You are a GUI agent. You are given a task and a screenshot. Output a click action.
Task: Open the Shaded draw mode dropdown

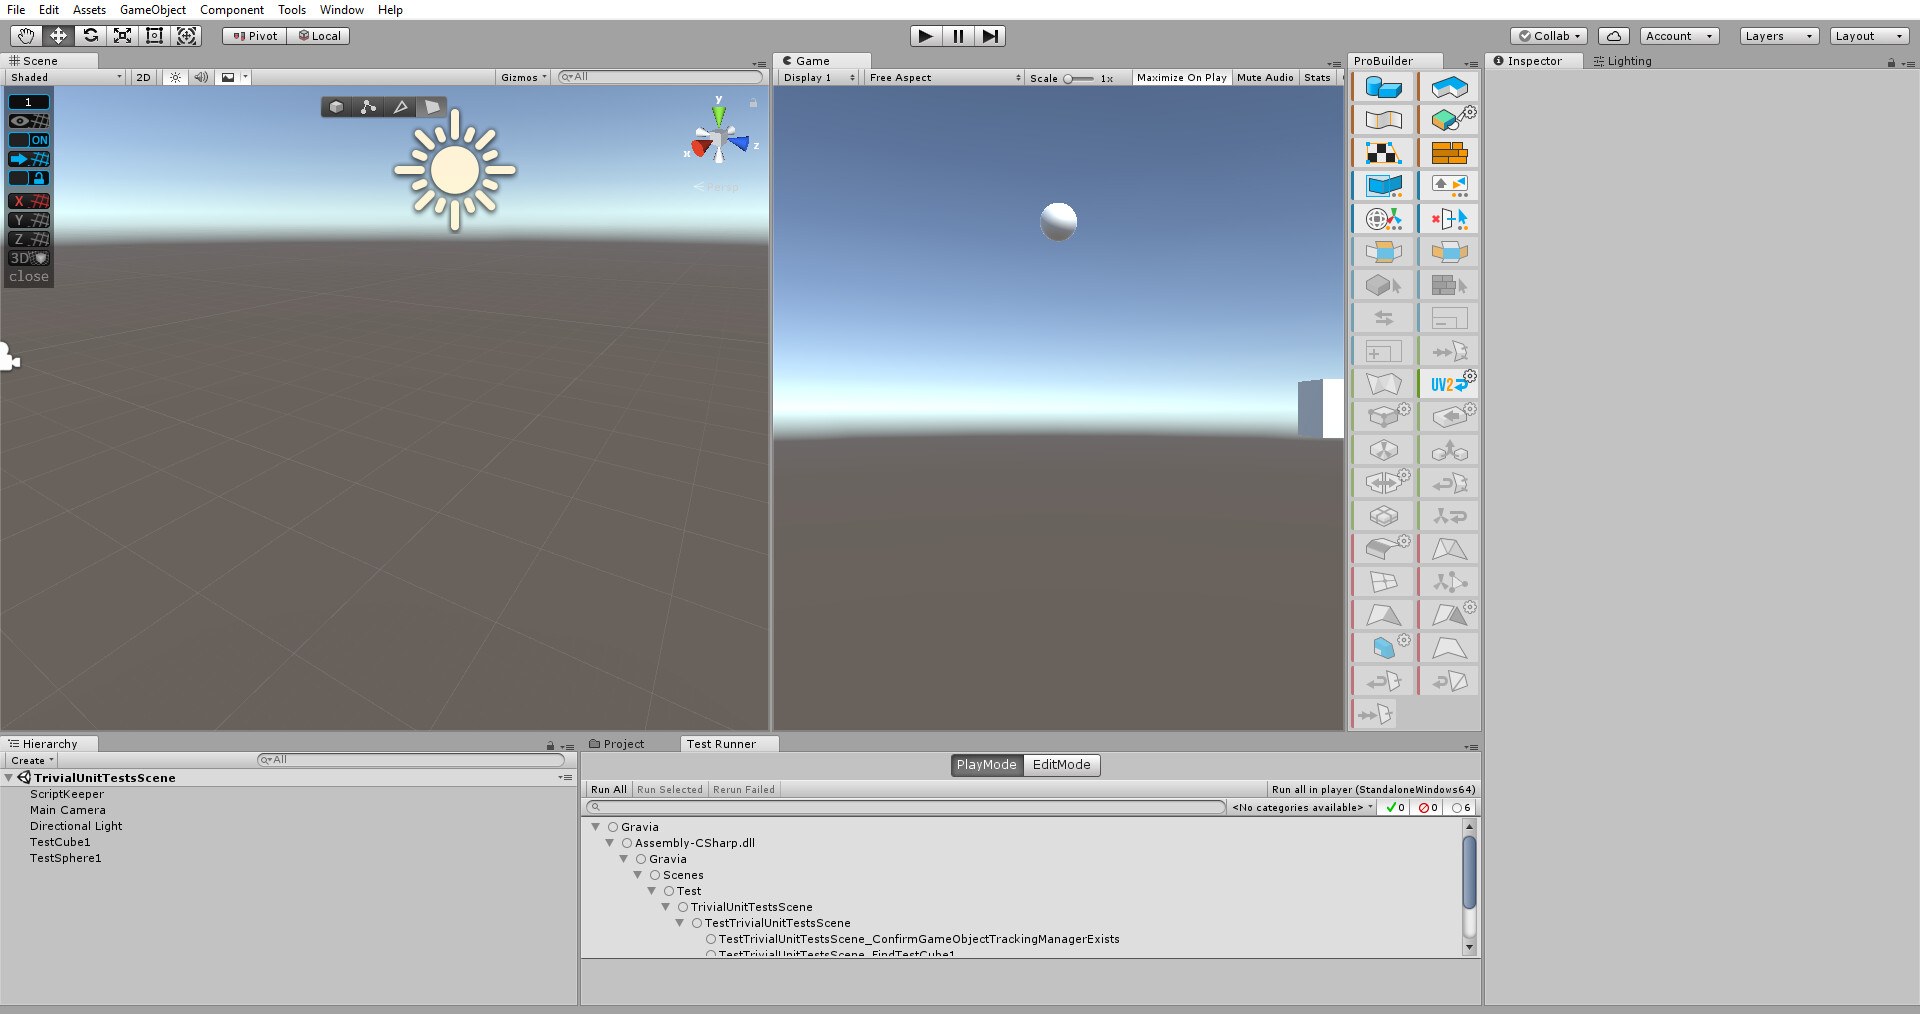click(65, 77)
